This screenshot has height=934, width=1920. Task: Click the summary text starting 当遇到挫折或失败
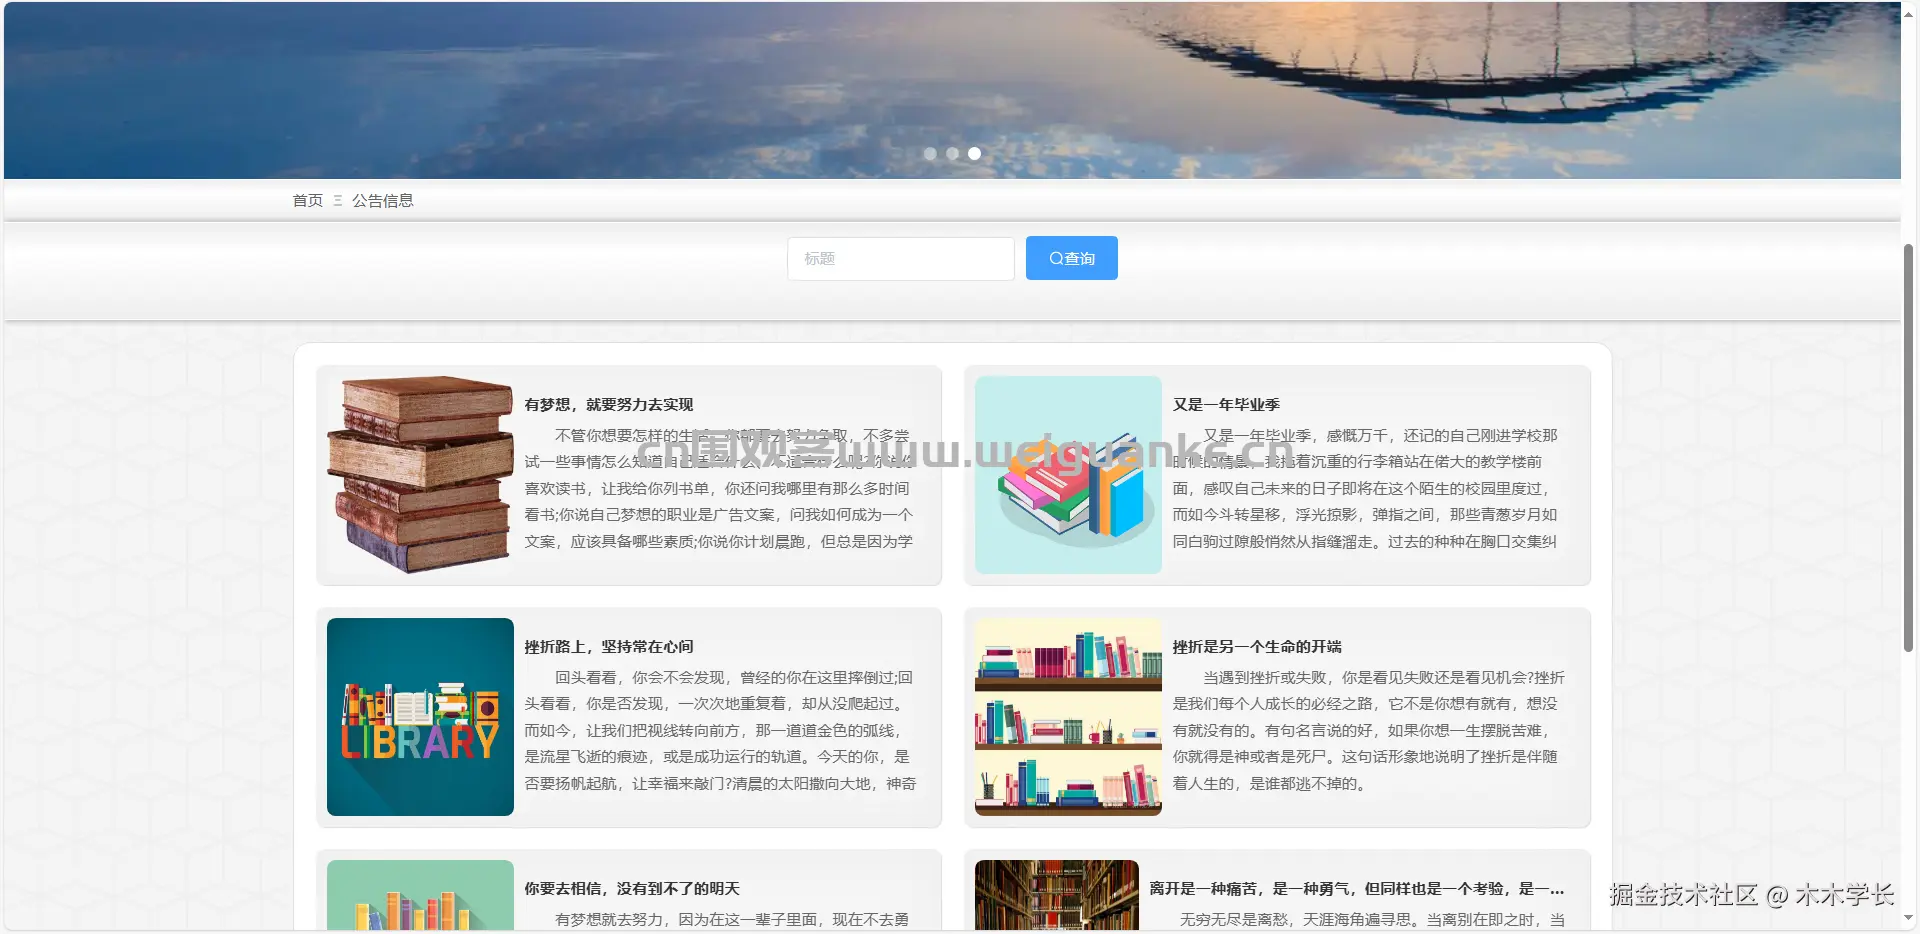click(1369, 731)
